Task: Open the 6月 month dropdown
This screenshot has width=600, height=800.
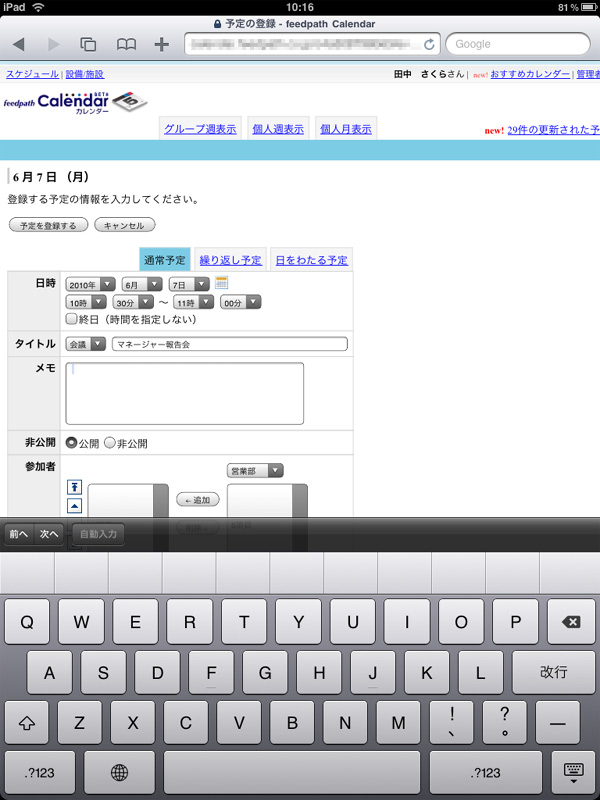Action: (x=142, y=284)
